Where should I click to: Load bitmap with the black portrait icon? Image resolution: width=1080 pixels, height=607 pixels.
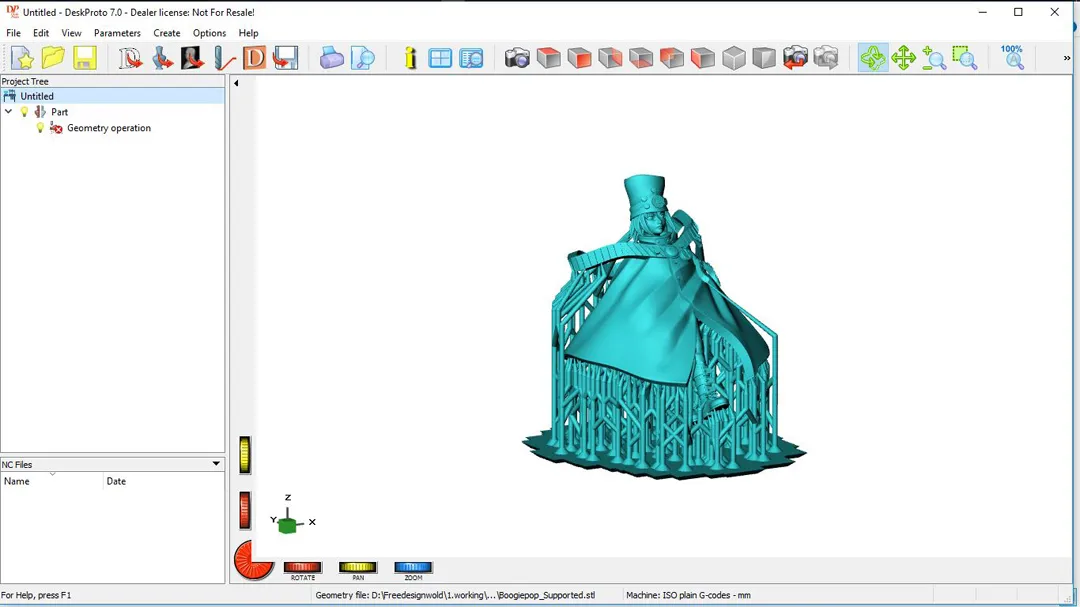pyautogui.click(x=192, y=58)
